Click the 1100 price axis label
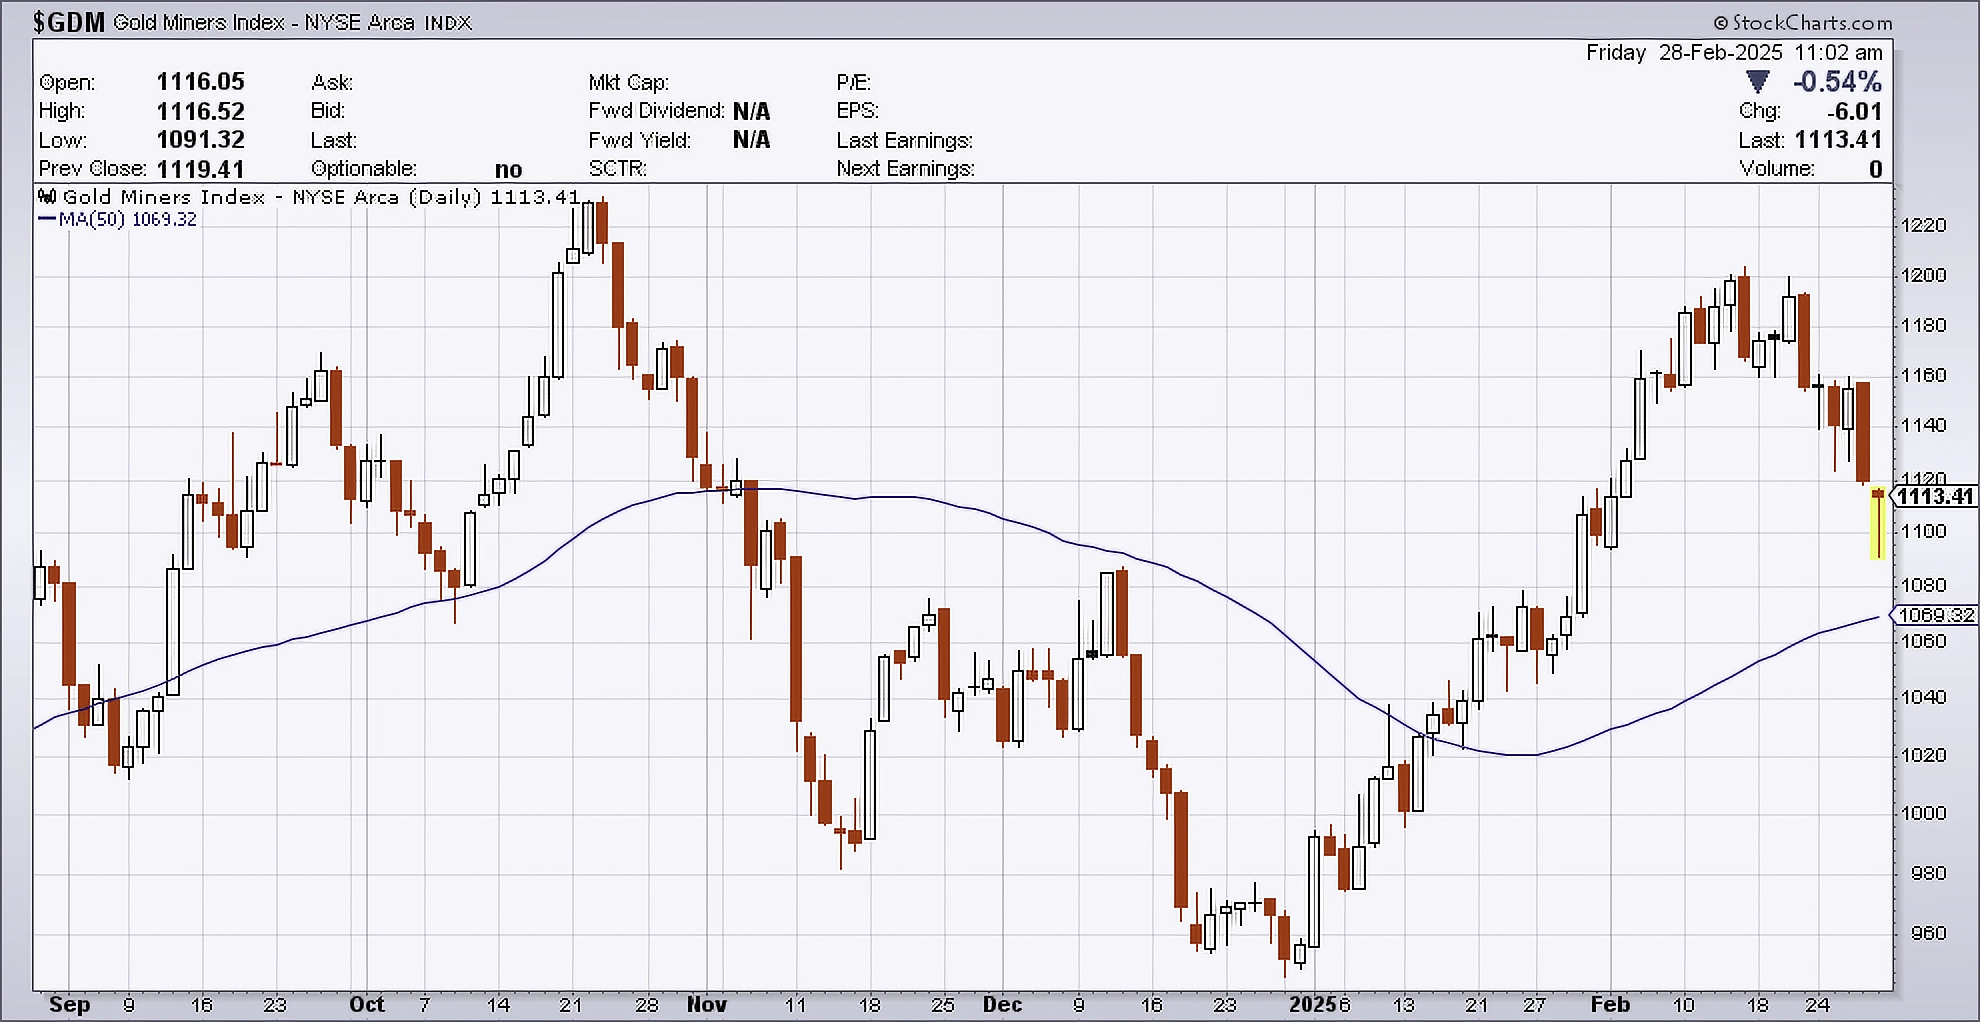 pyautogui.click(x=1923, y=531)
